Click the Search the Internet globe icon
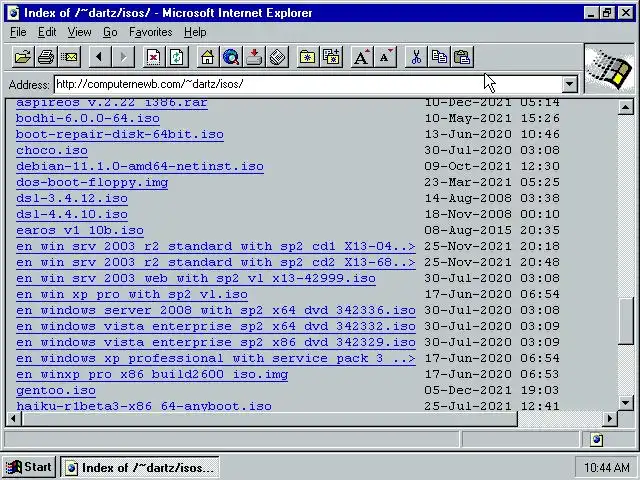 tap(231, 57)
